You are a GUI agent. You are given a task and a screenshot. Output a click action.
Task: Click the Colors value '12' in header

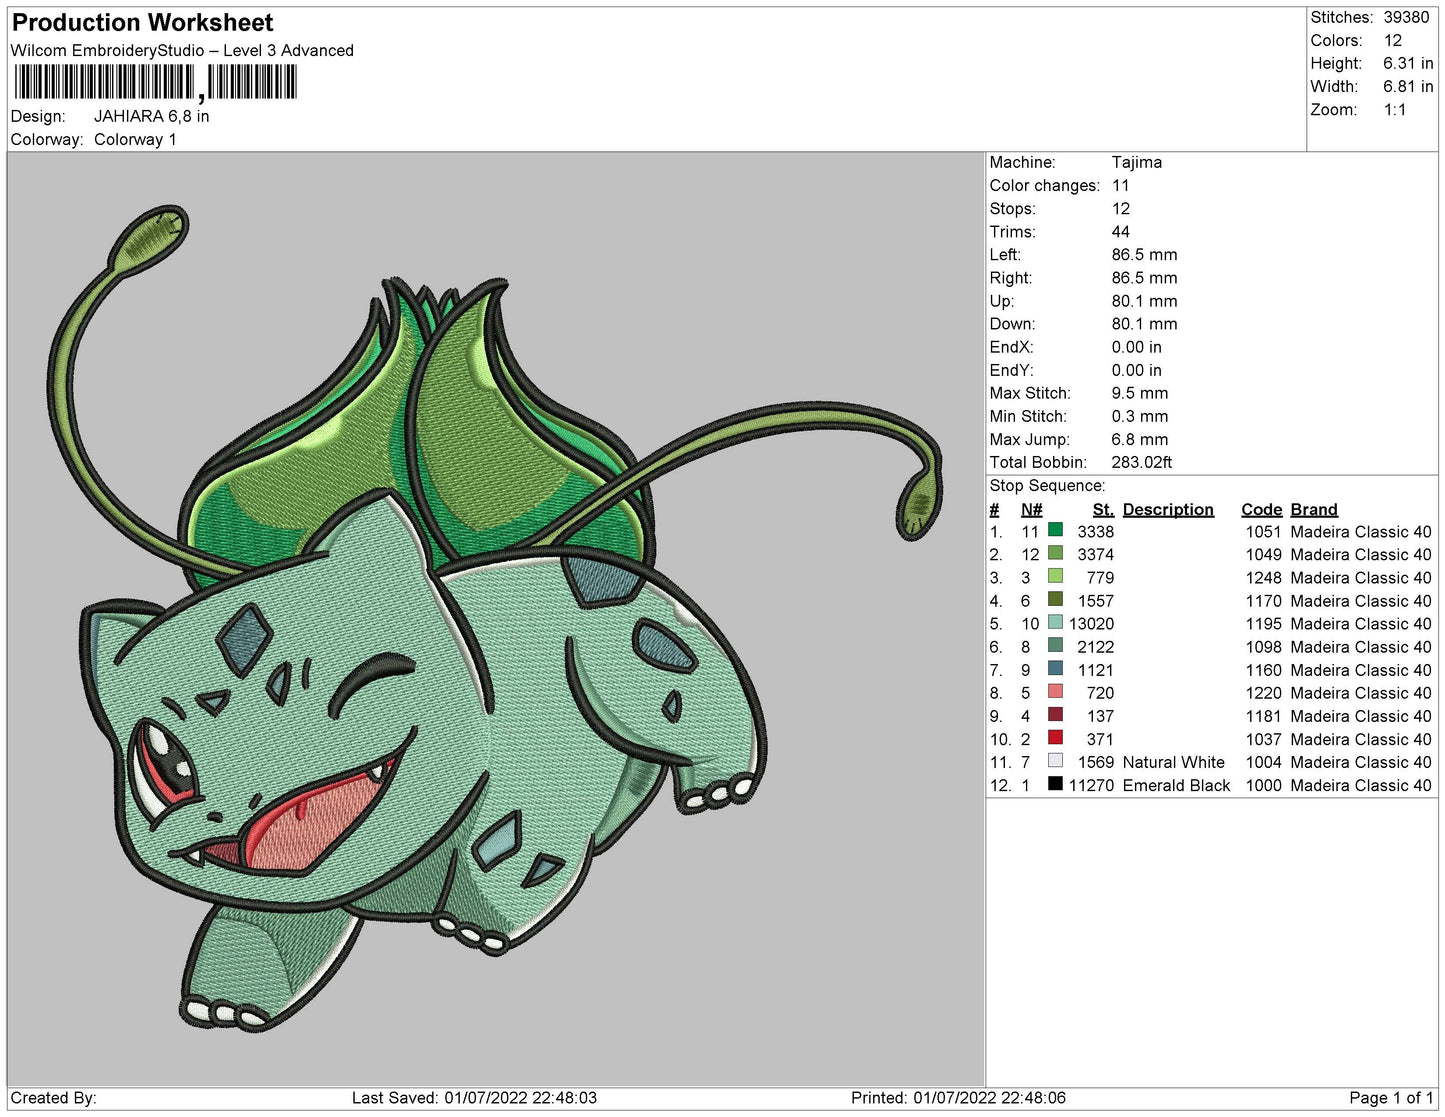tap(1393, 40)
